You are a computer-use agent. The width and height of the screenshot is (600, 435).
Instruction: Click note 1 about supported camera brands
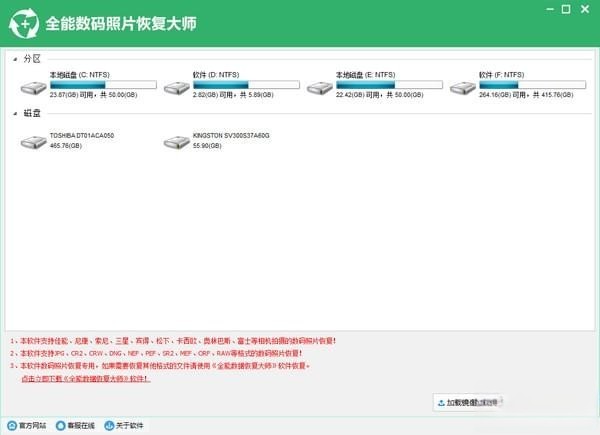(x=173, y=341)
